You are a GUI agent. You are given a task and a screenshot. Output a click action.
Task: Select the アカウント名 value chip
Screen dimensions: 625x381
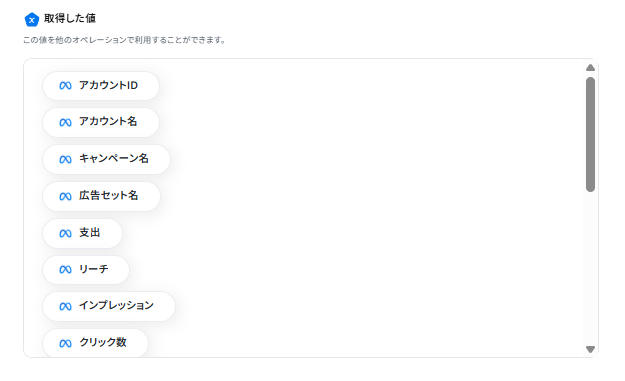tap(101, 122)
